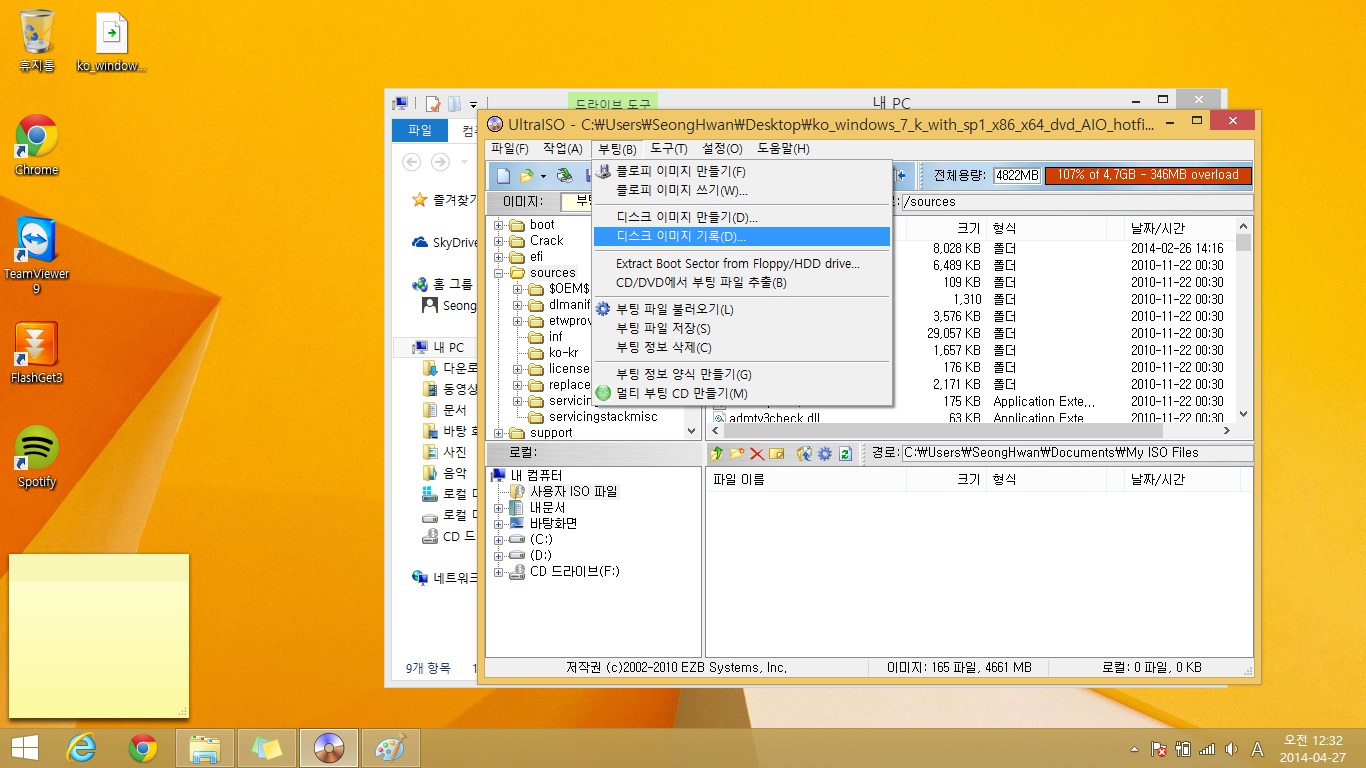Screen dimensions: 1366x768
Task: Open Chrome desktop shortcut
Action: (37, 145)
